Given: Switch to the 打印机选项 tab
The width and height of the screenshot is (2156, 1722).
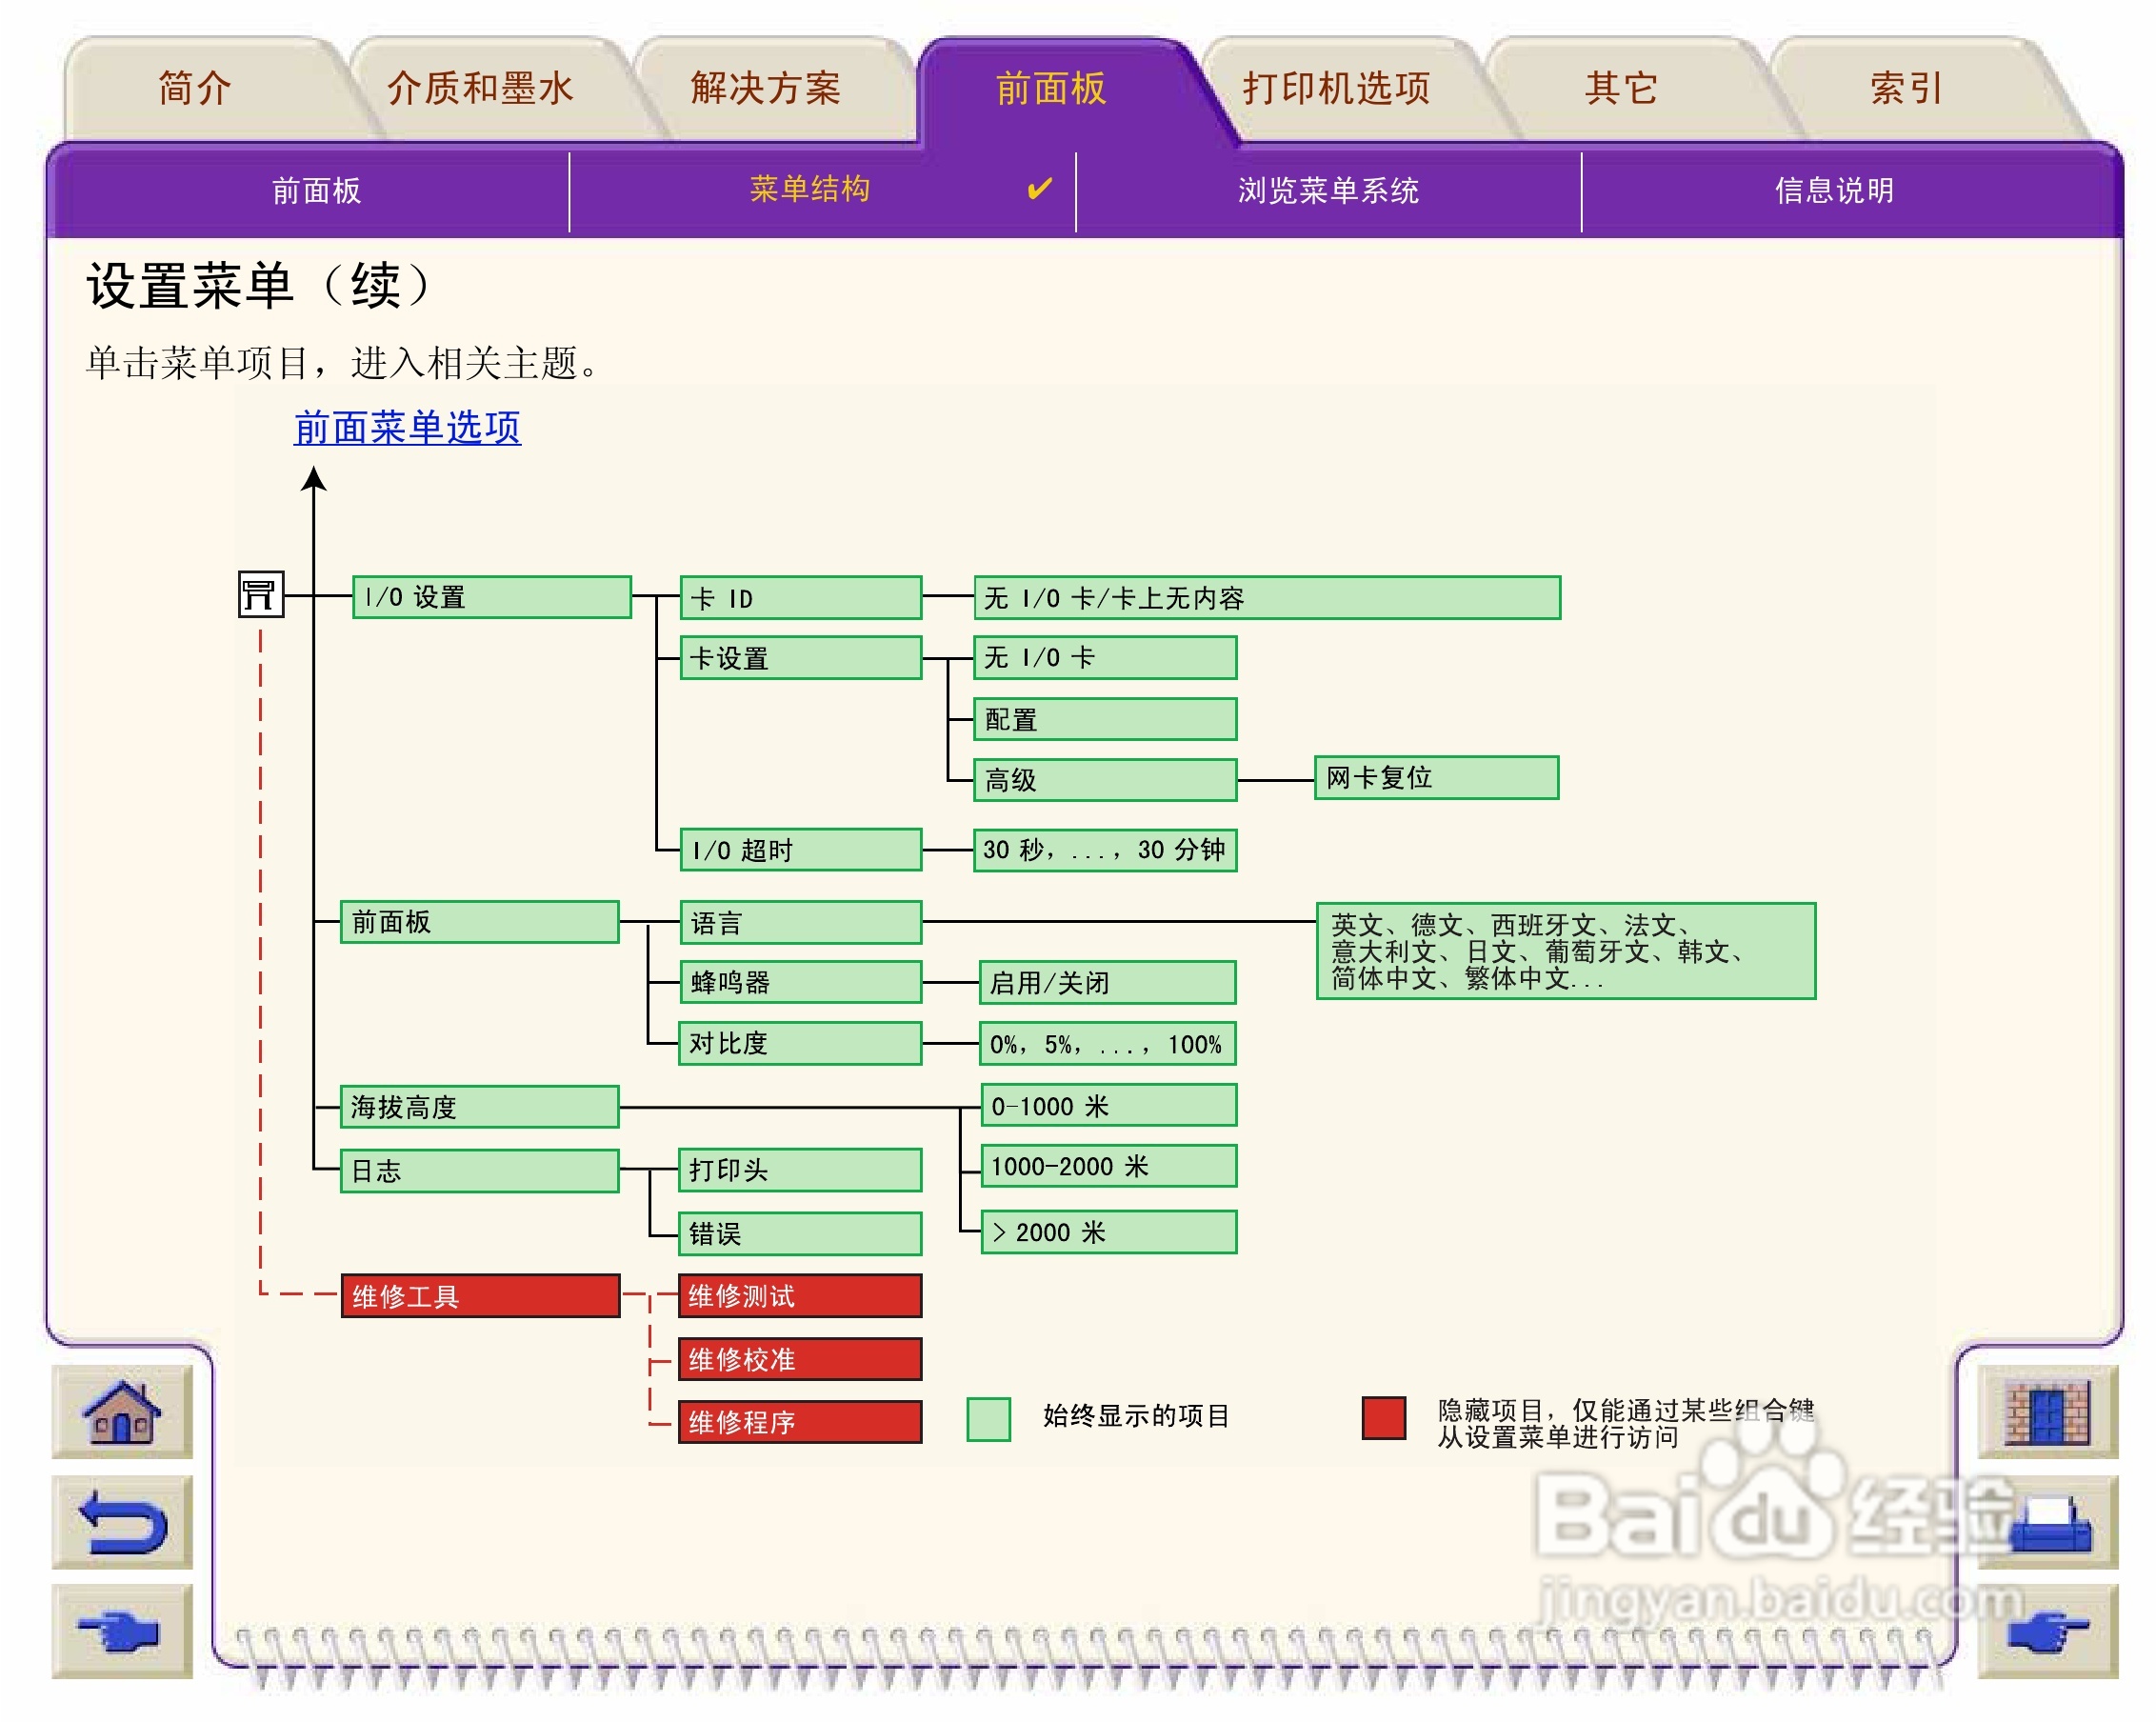Looking at the screenshot, I should pos(1336,88).
